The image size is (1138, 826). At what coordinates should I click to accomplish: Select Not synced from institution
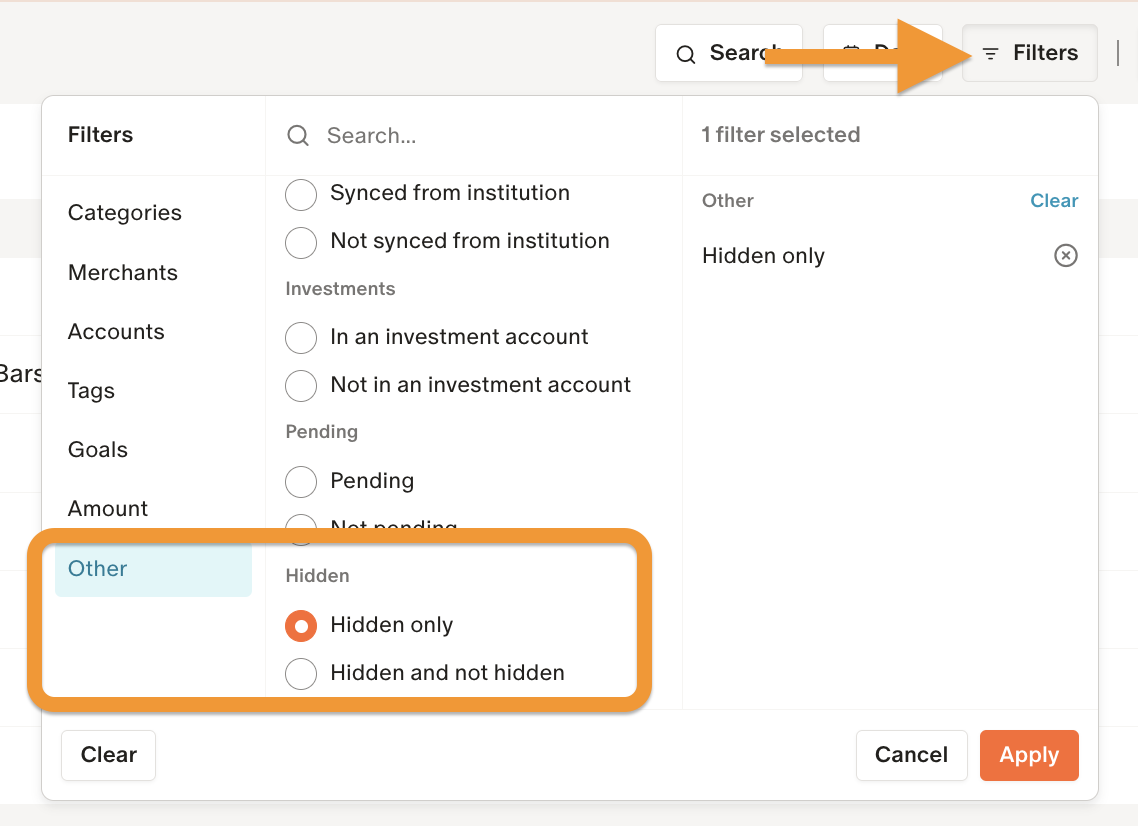click(301, 241)
